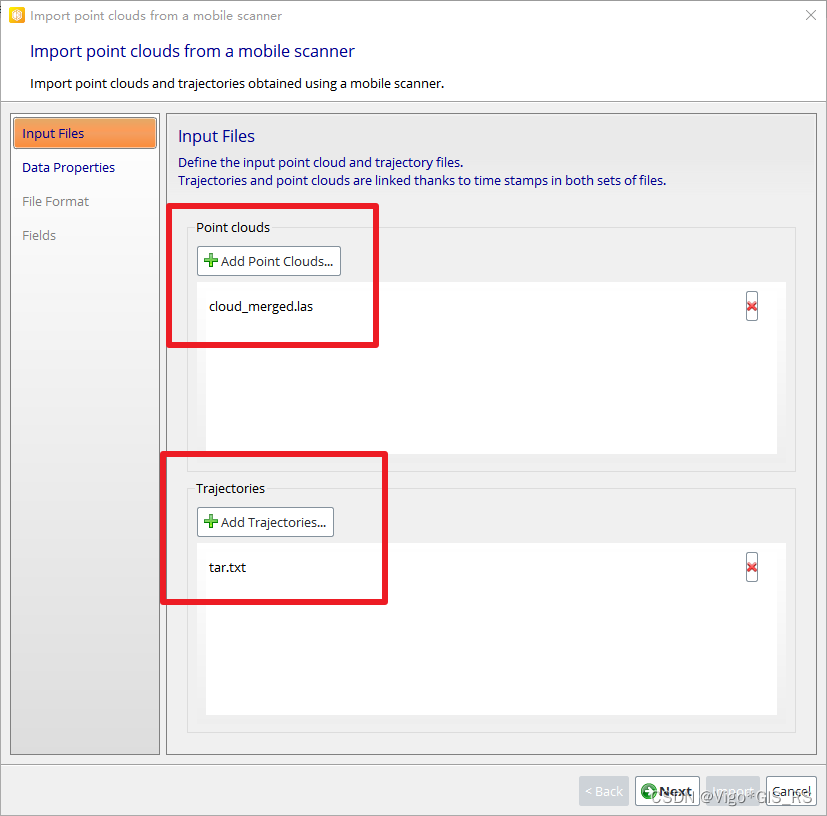Click the disabled Back button

(x=604, y=791)
